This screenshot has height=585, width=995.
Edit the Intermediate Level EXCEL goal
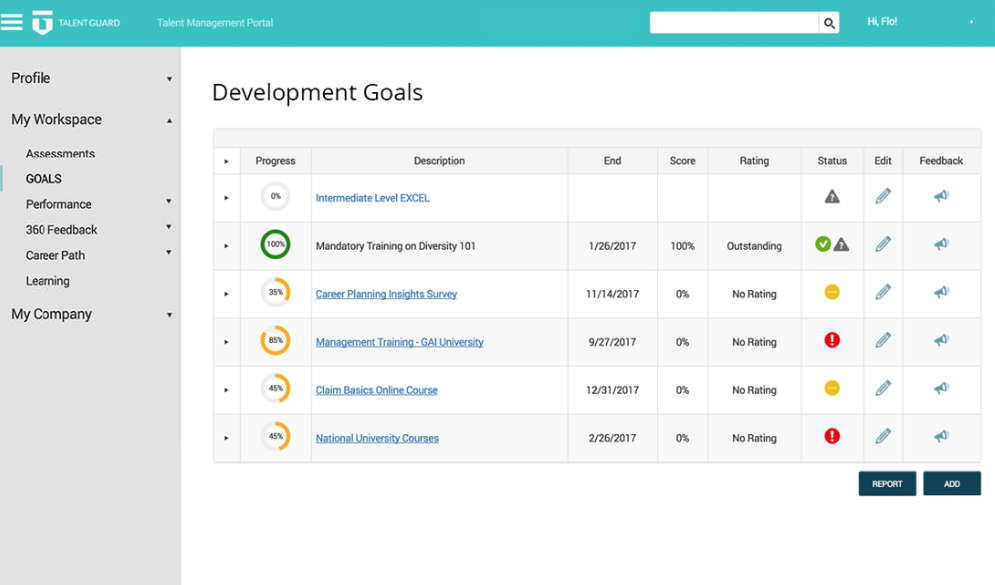[x=883, y=197]
